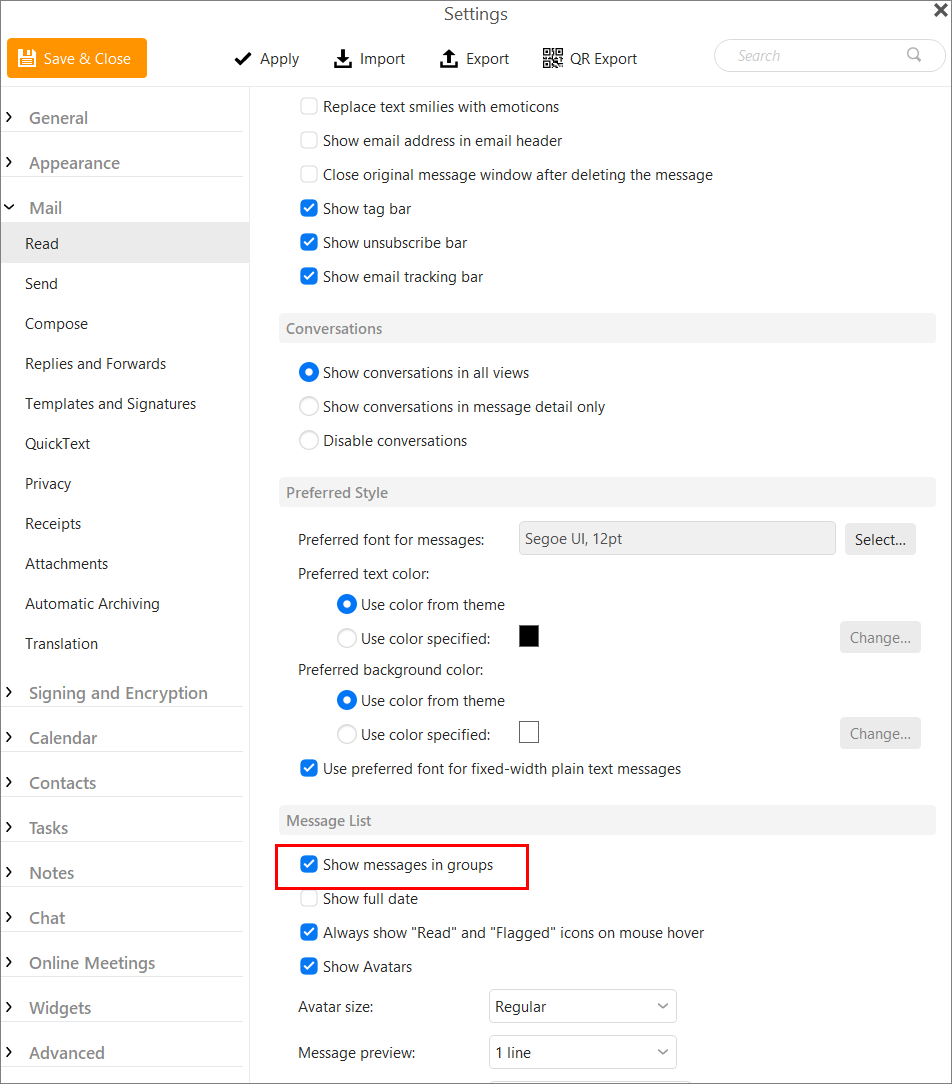Open the Send settings page
The width and height of the screenshot is (952, 1084).
click(41, 283)
